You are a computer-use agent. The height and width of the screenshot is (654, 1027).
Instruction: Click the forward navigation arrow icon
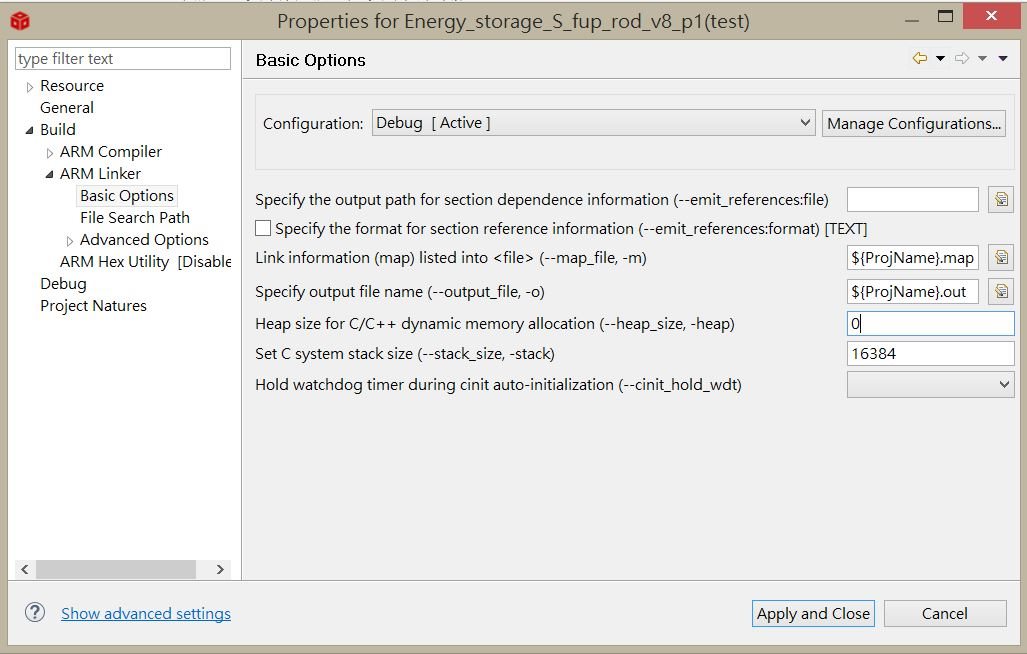[x=962, y=59]
